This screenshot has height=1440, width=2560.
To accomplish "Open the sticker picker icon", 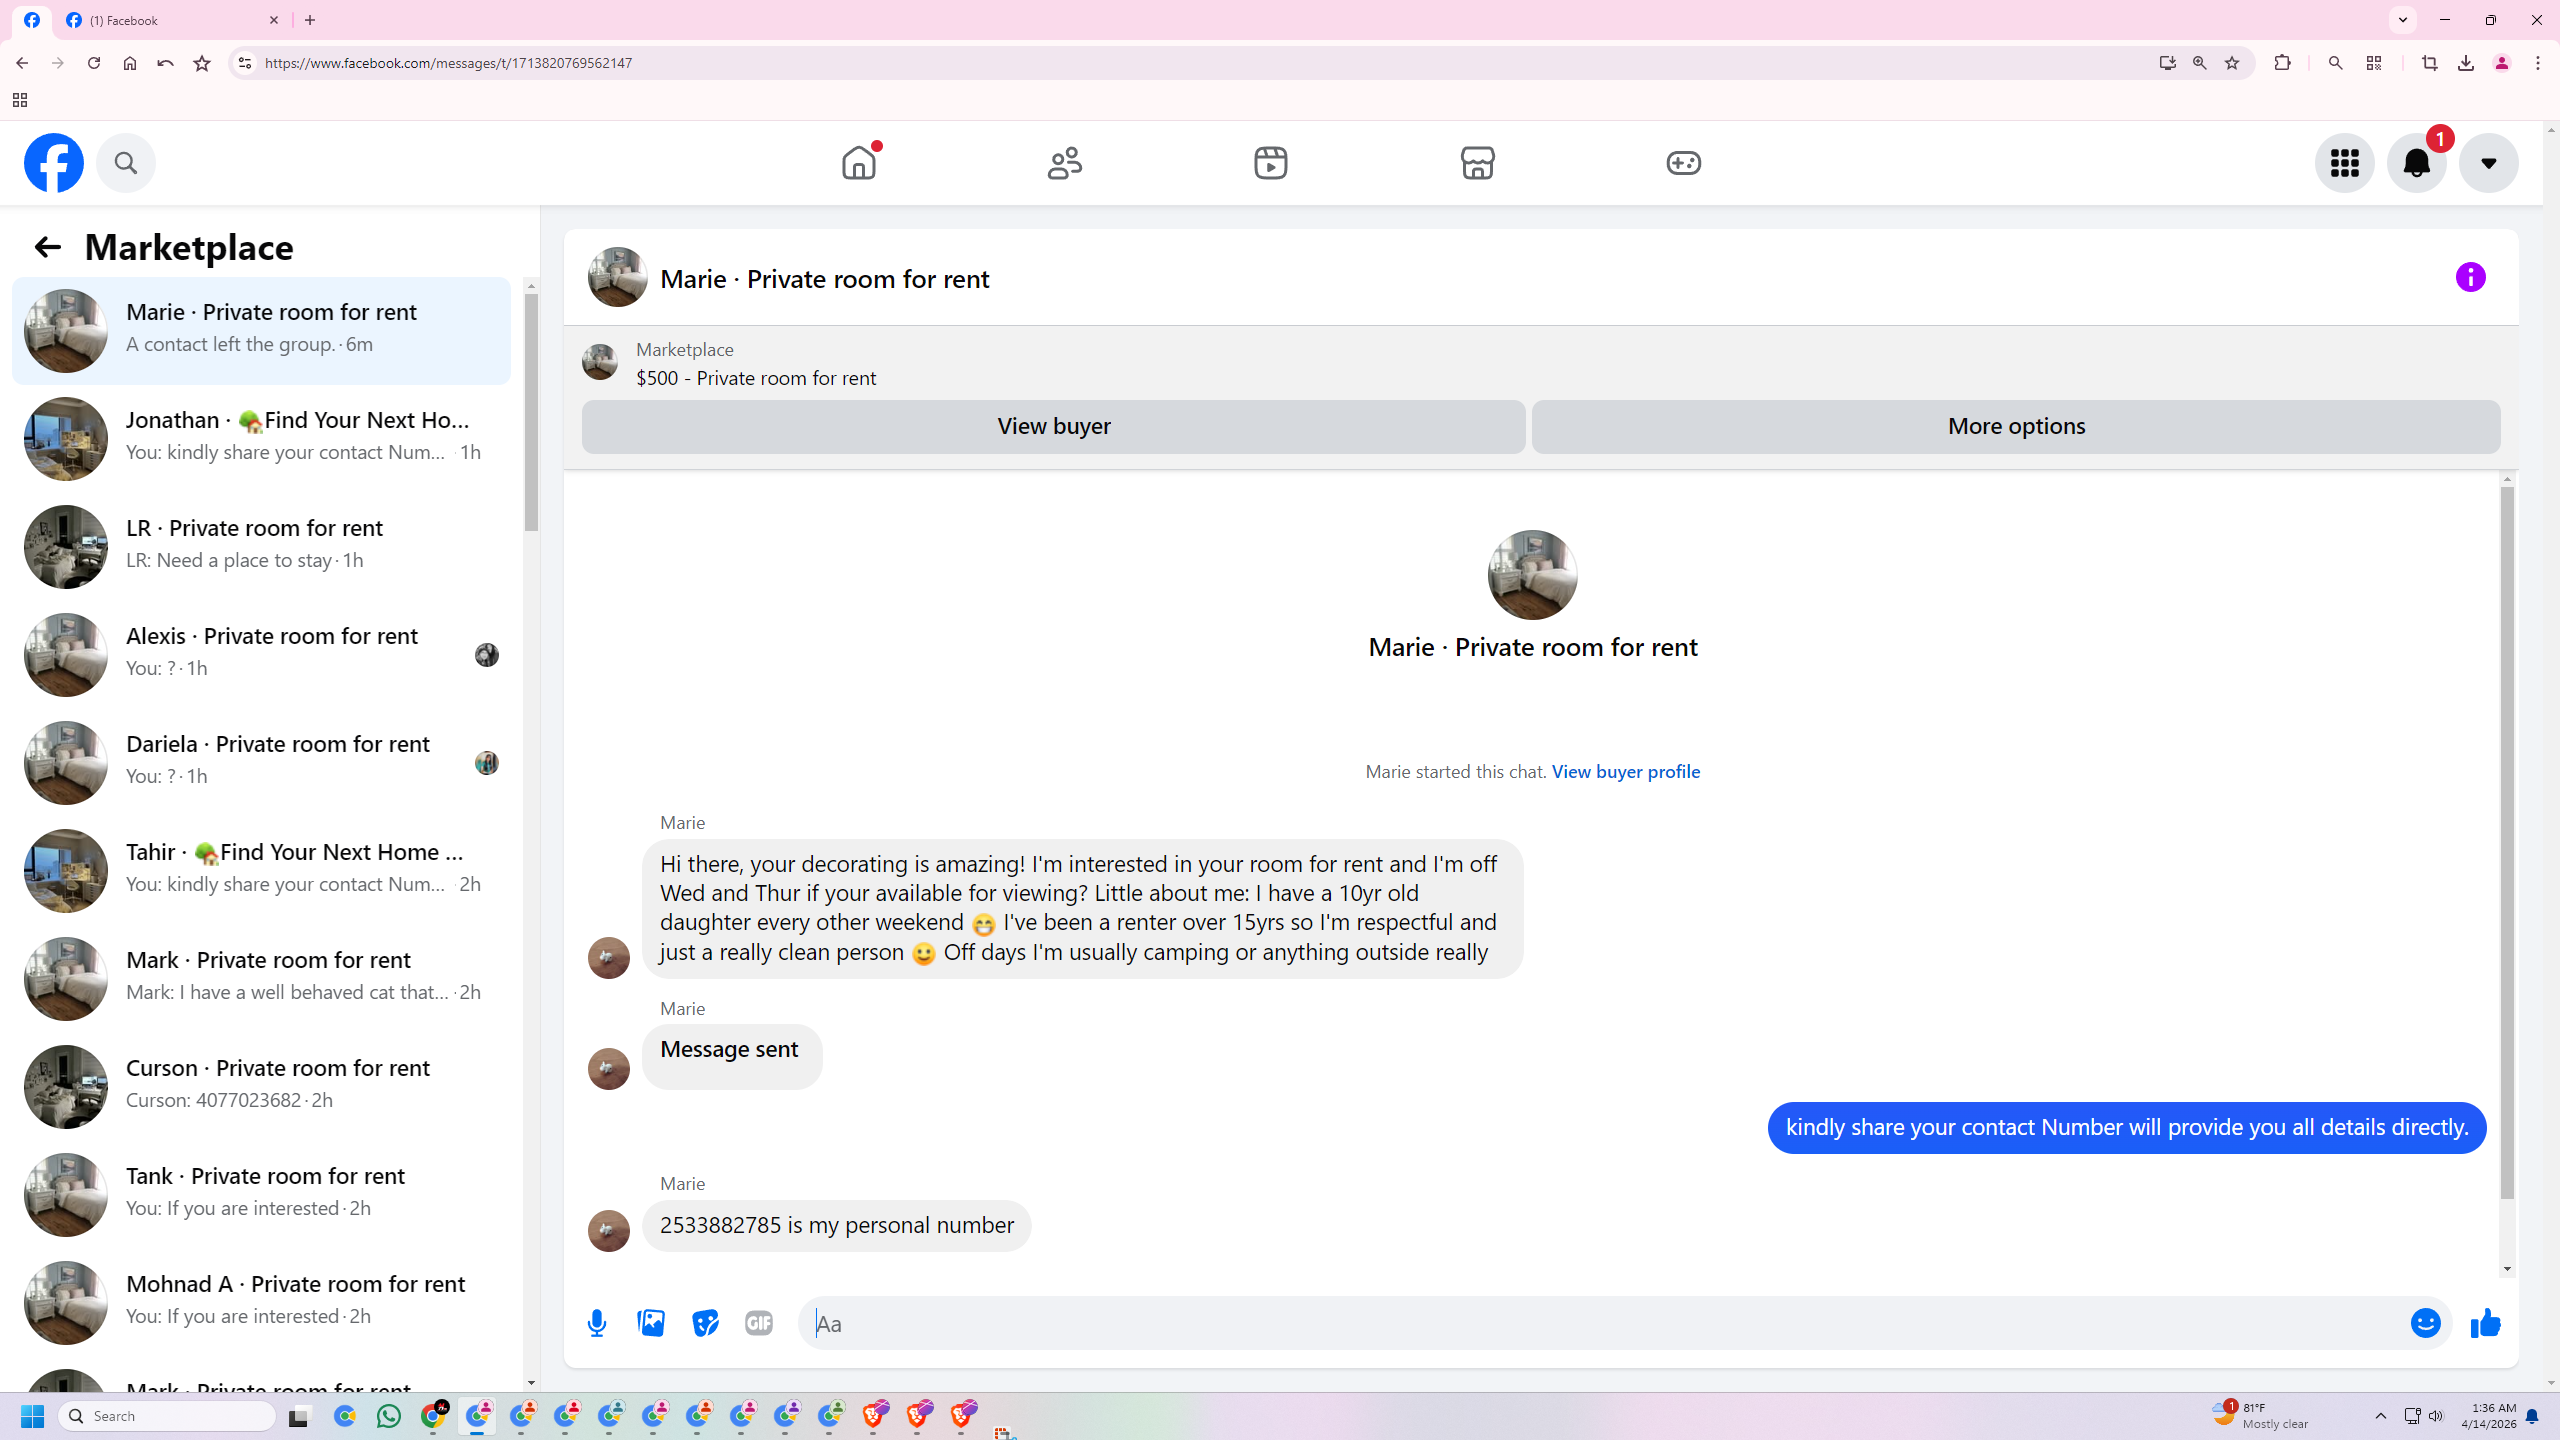I will point(705,1323).
